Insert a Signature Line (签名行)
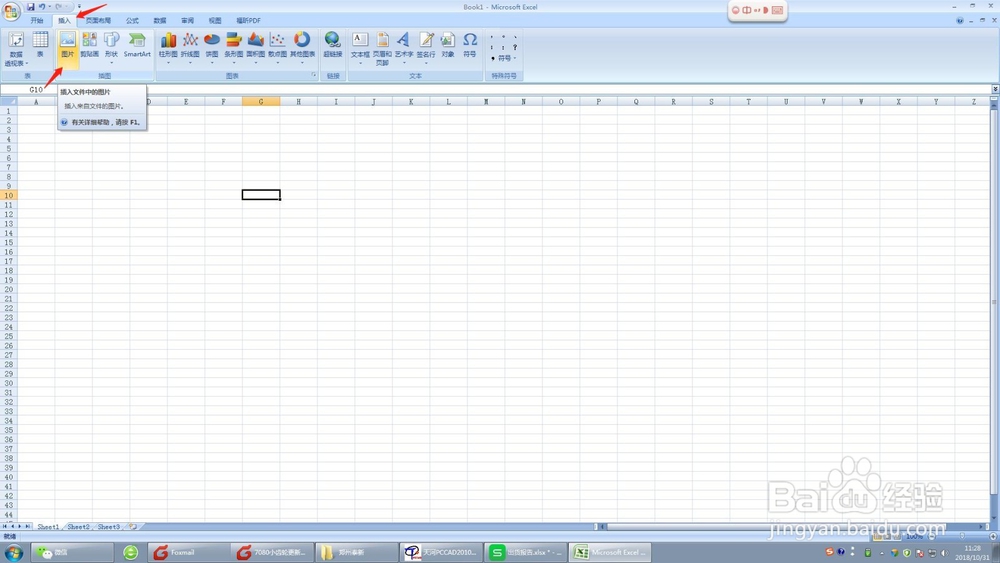 tap(426, 48)
